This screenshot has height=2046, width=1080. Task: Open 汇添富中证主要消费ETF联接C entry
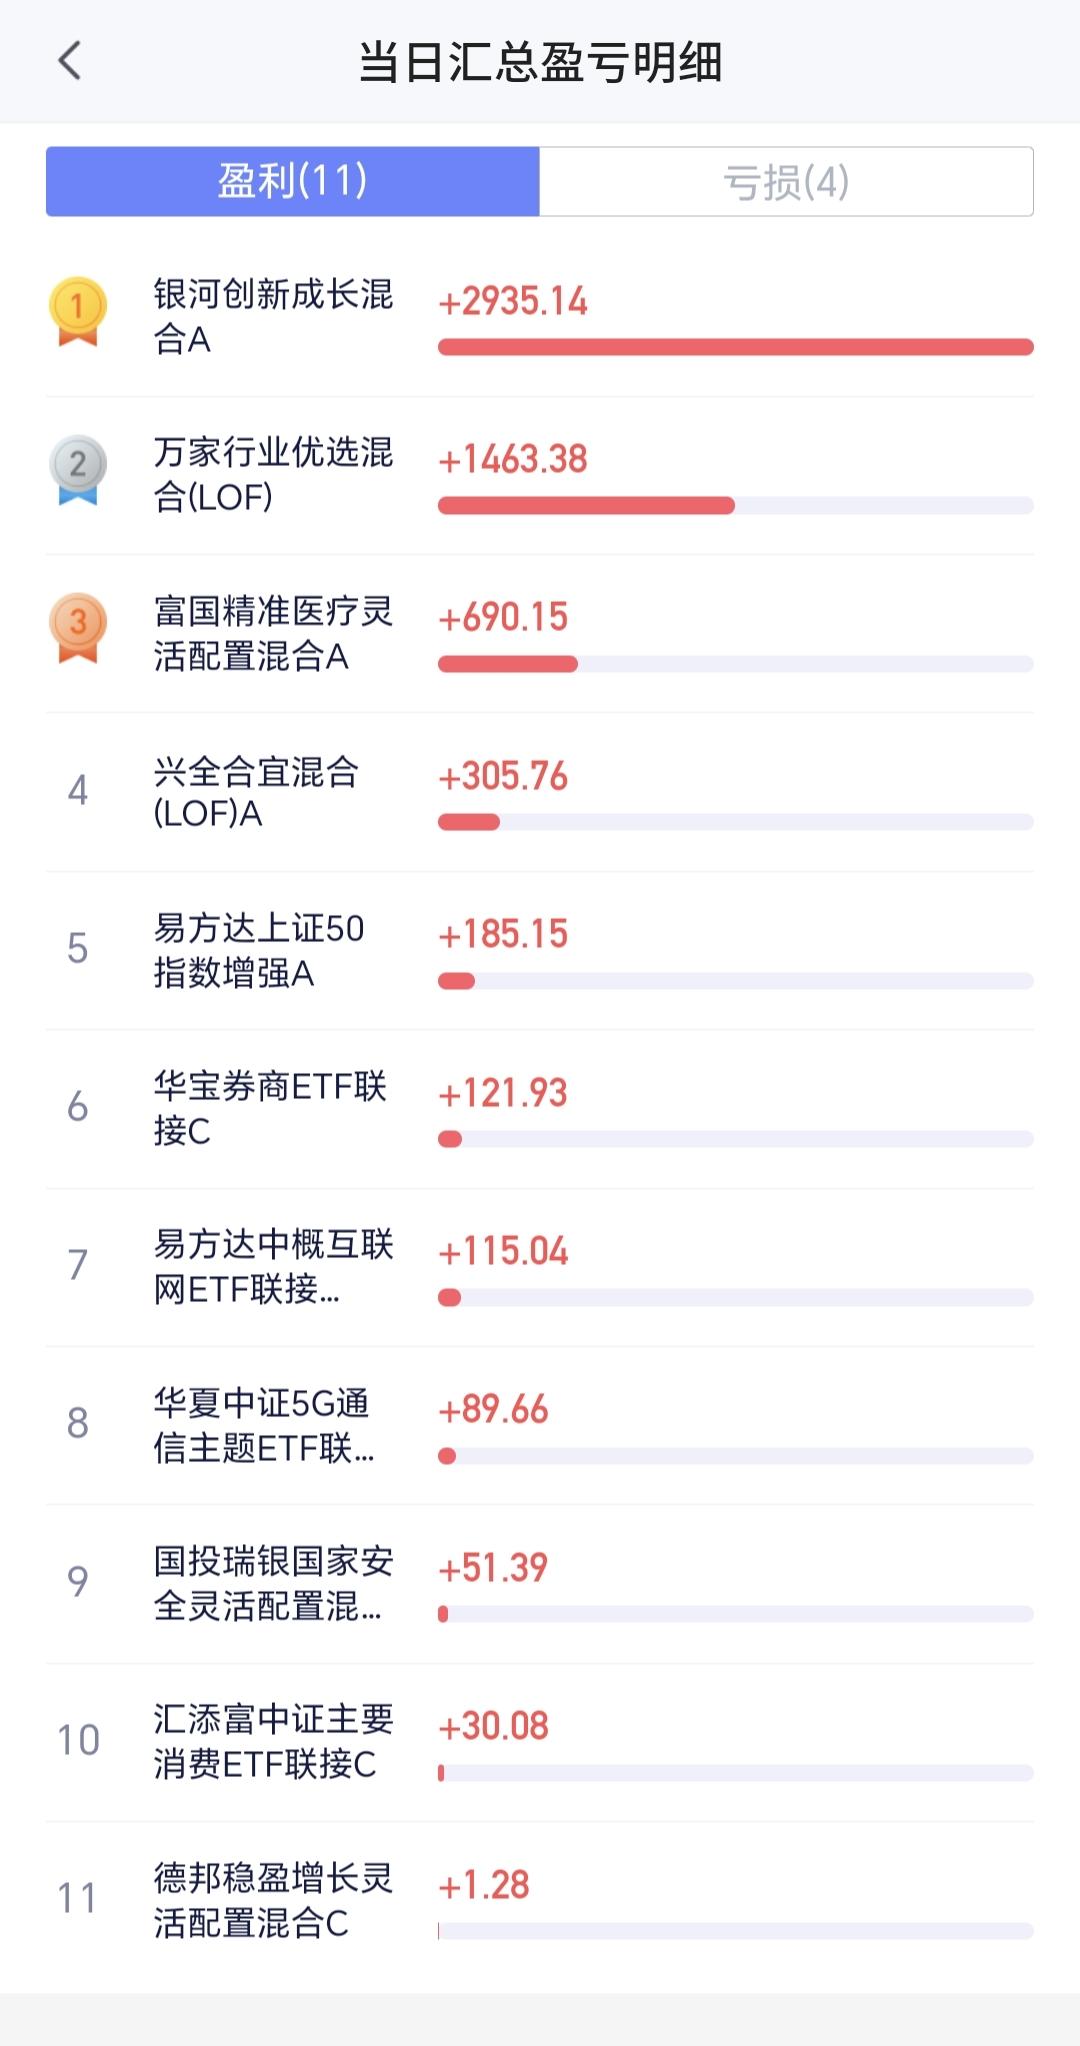click(540, 1742)
